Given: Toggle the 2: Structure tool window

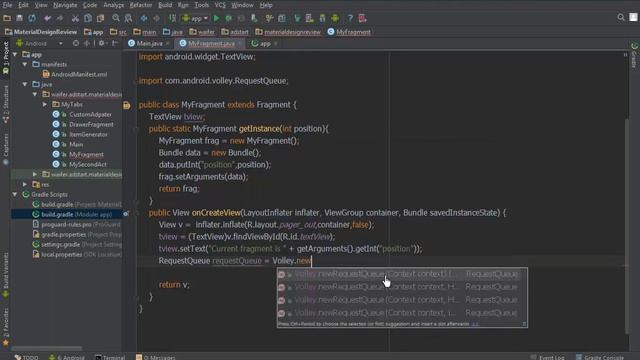Looking at the screenshot, I should coord(5,104).
